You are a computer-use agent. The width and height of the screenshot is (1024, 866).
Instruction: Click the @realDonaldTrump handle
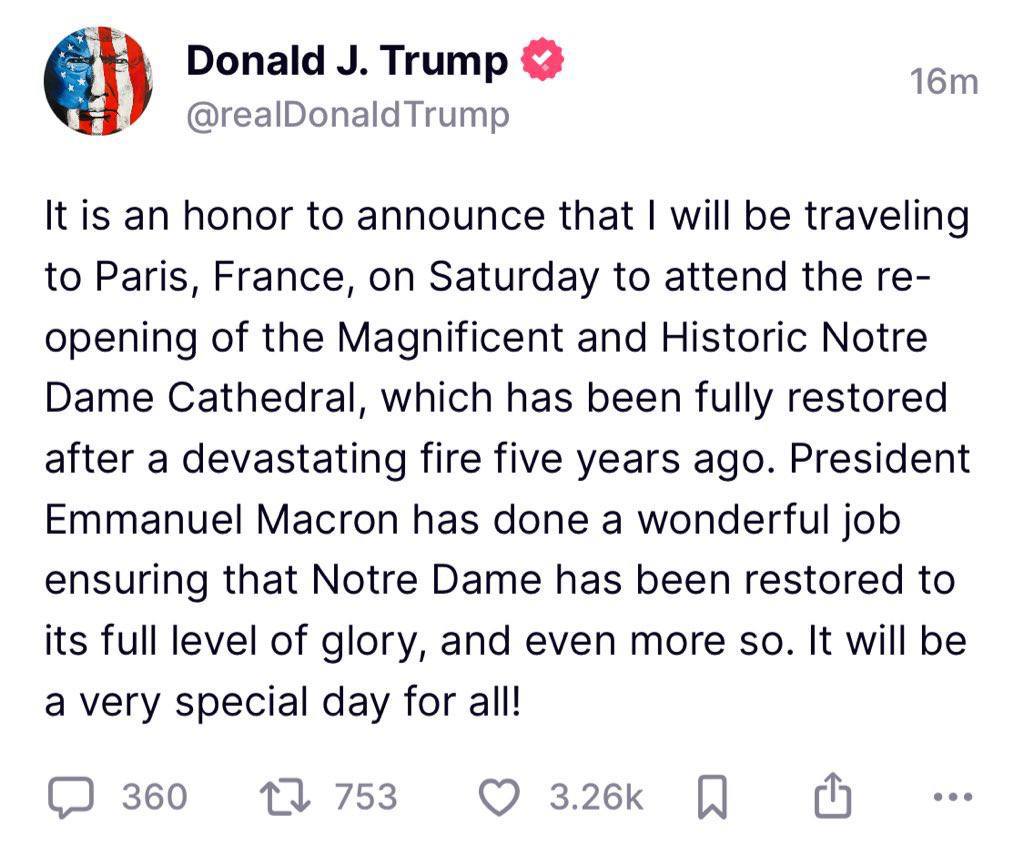(x=347, y=116)
